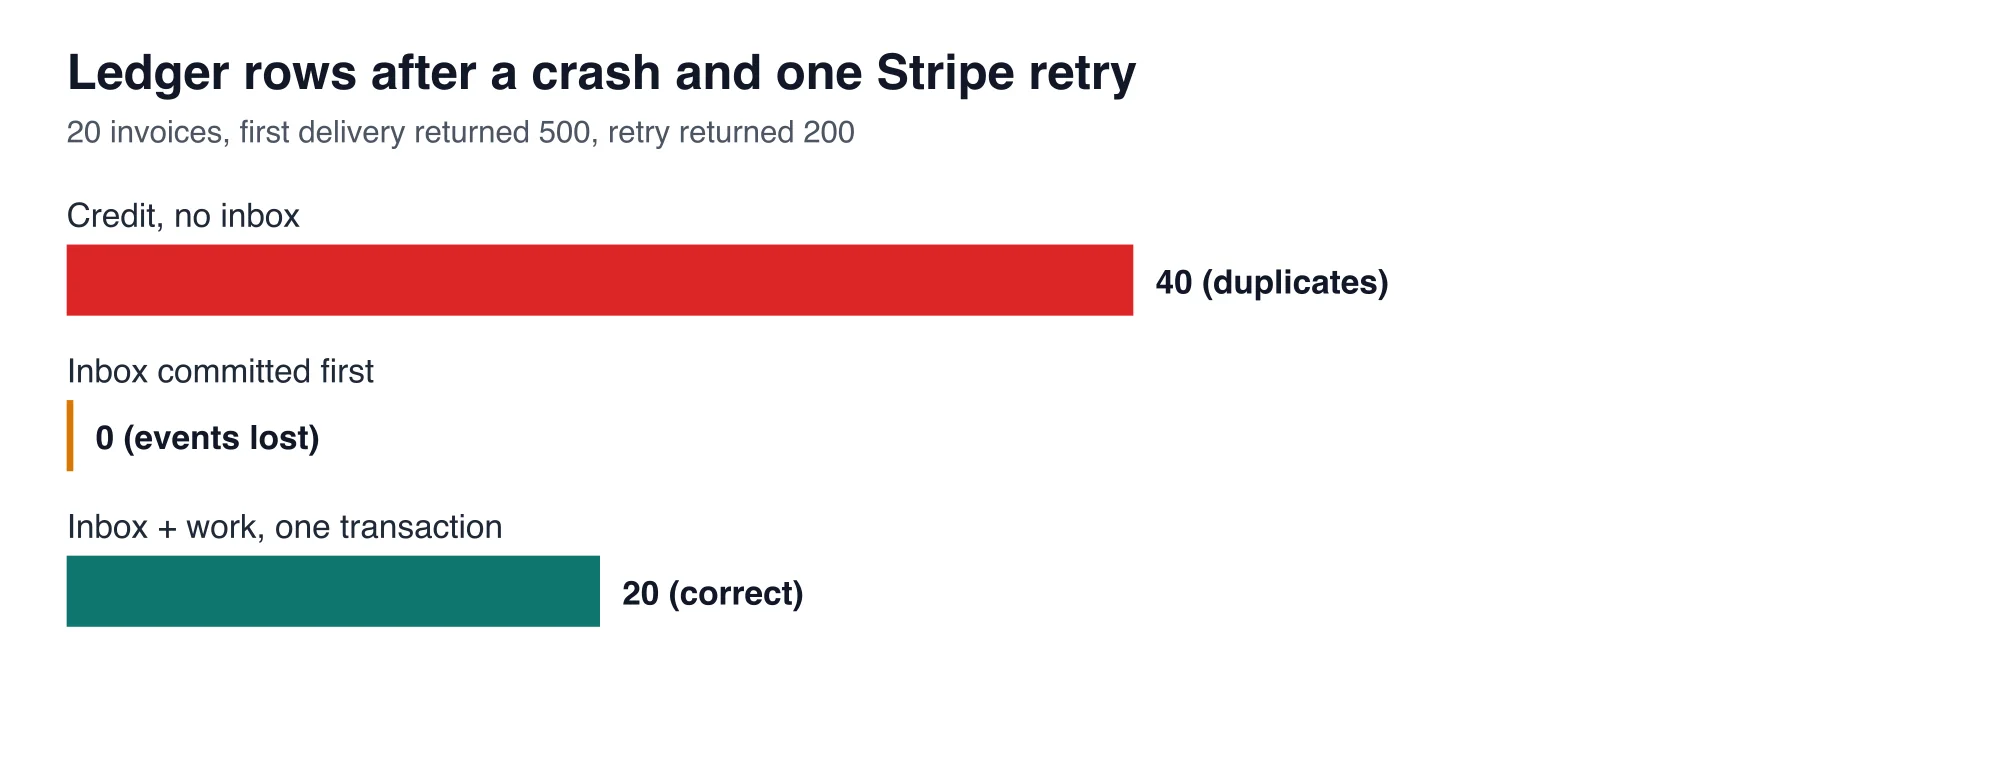Click the text first delivery returned 500
This screenshot has width=2000, height=778.
(415, 132)
